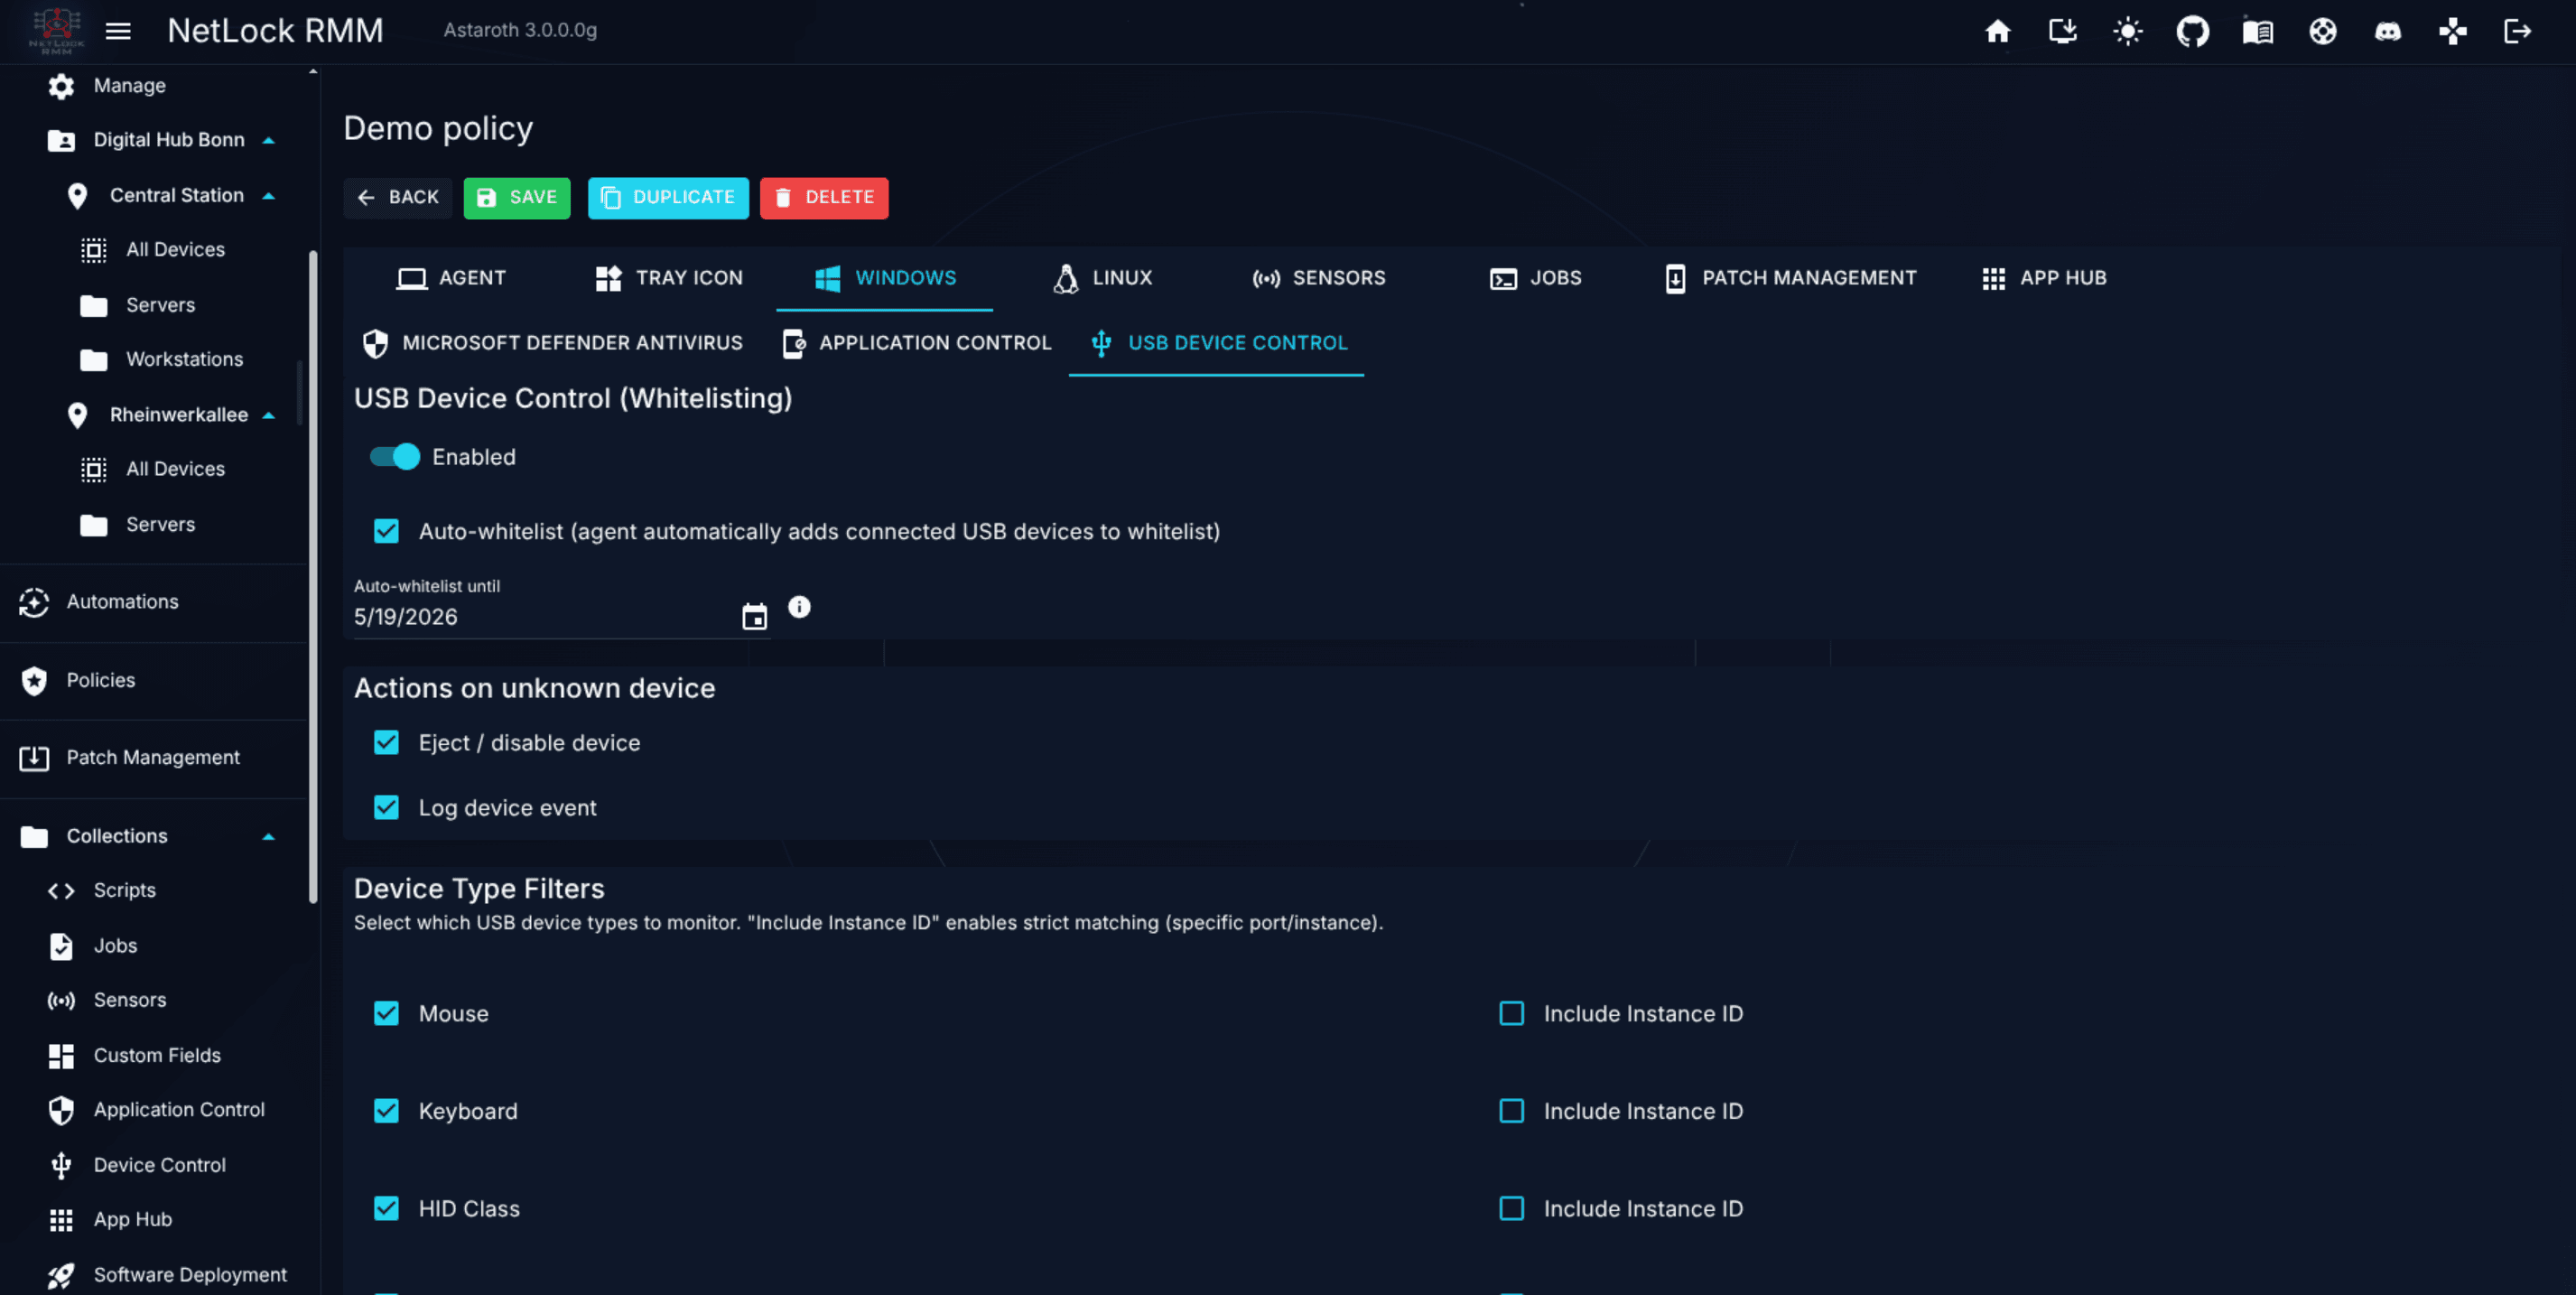Go to the home dashboard icon
The height and width of the screenshot is (1295, 2576).
point(1997,31)
